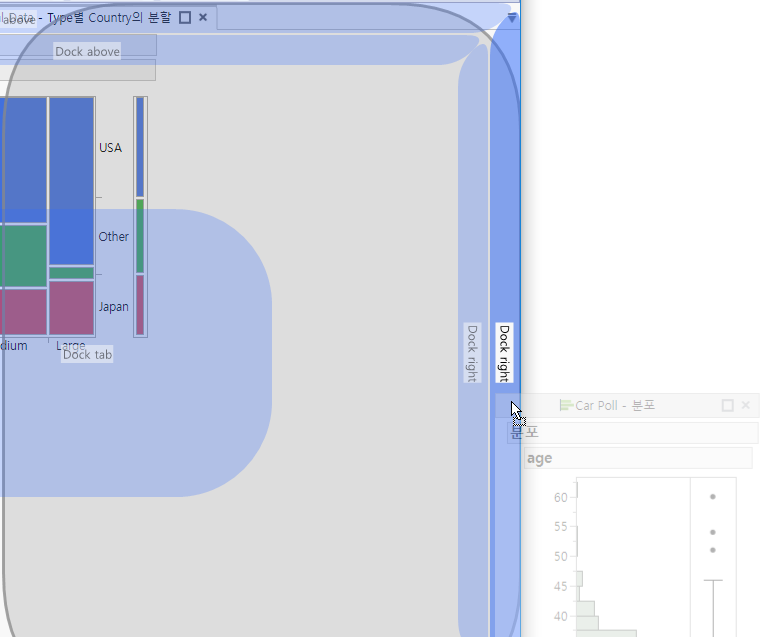Click the Other axis label

click(113, 237)
